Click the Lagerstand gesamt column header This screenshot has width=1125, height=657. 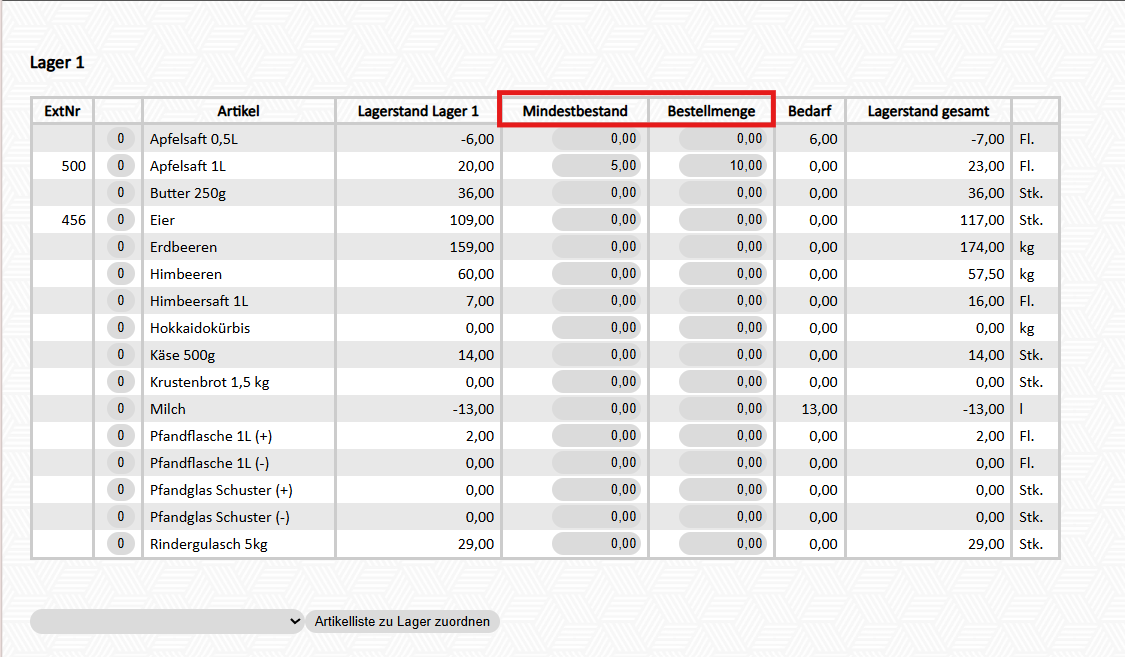click(x=928, y=111)
